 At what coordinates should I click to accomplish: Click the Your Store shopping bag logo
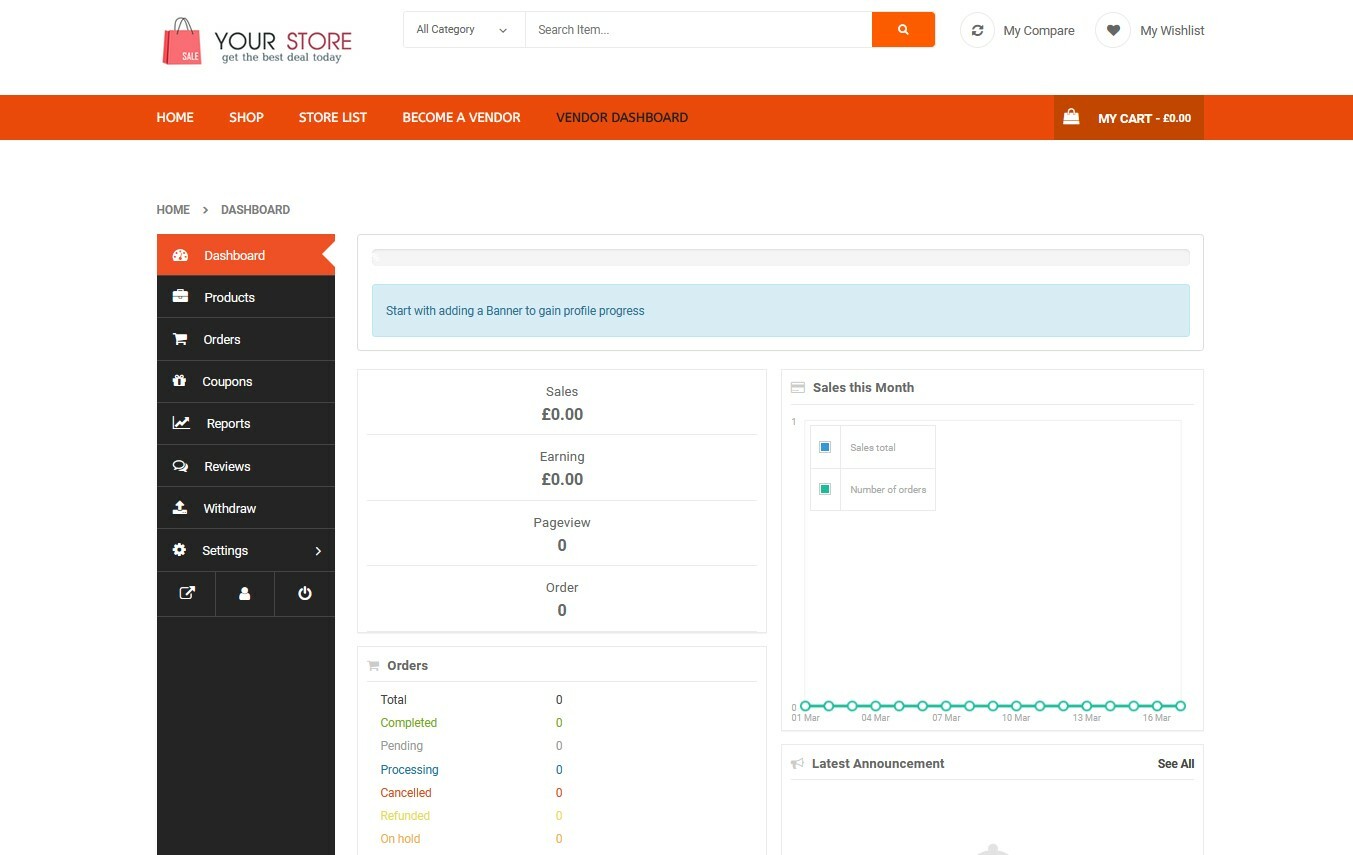coord(182,41)
